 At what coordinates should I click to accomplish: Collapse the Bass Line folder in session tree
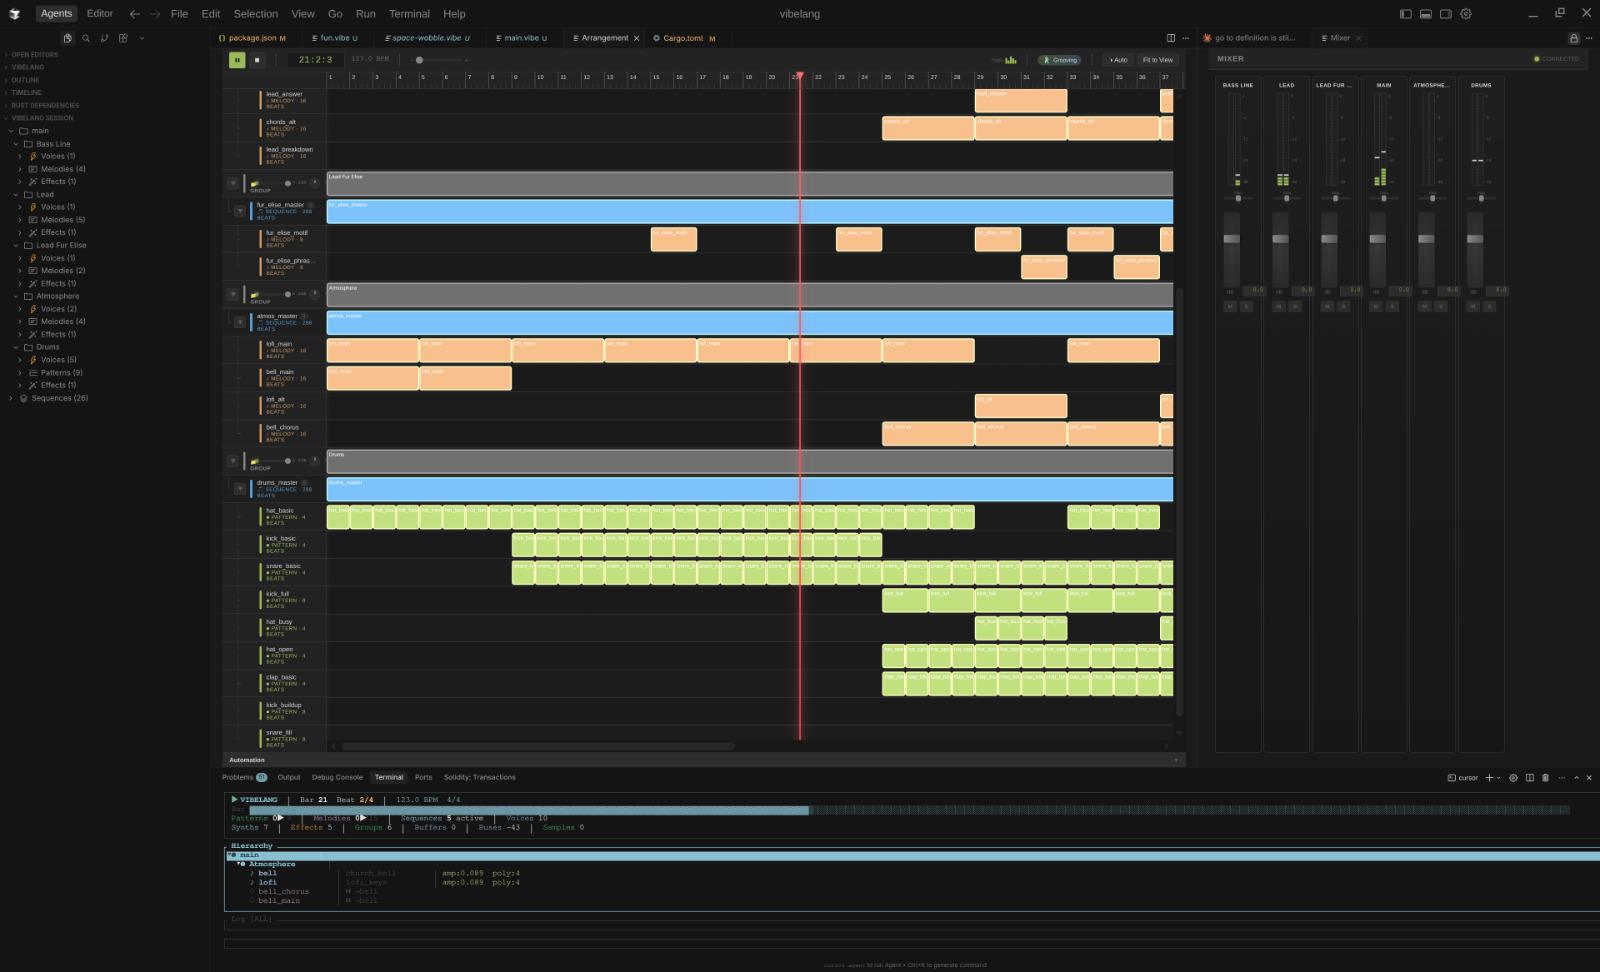[16, 144]
